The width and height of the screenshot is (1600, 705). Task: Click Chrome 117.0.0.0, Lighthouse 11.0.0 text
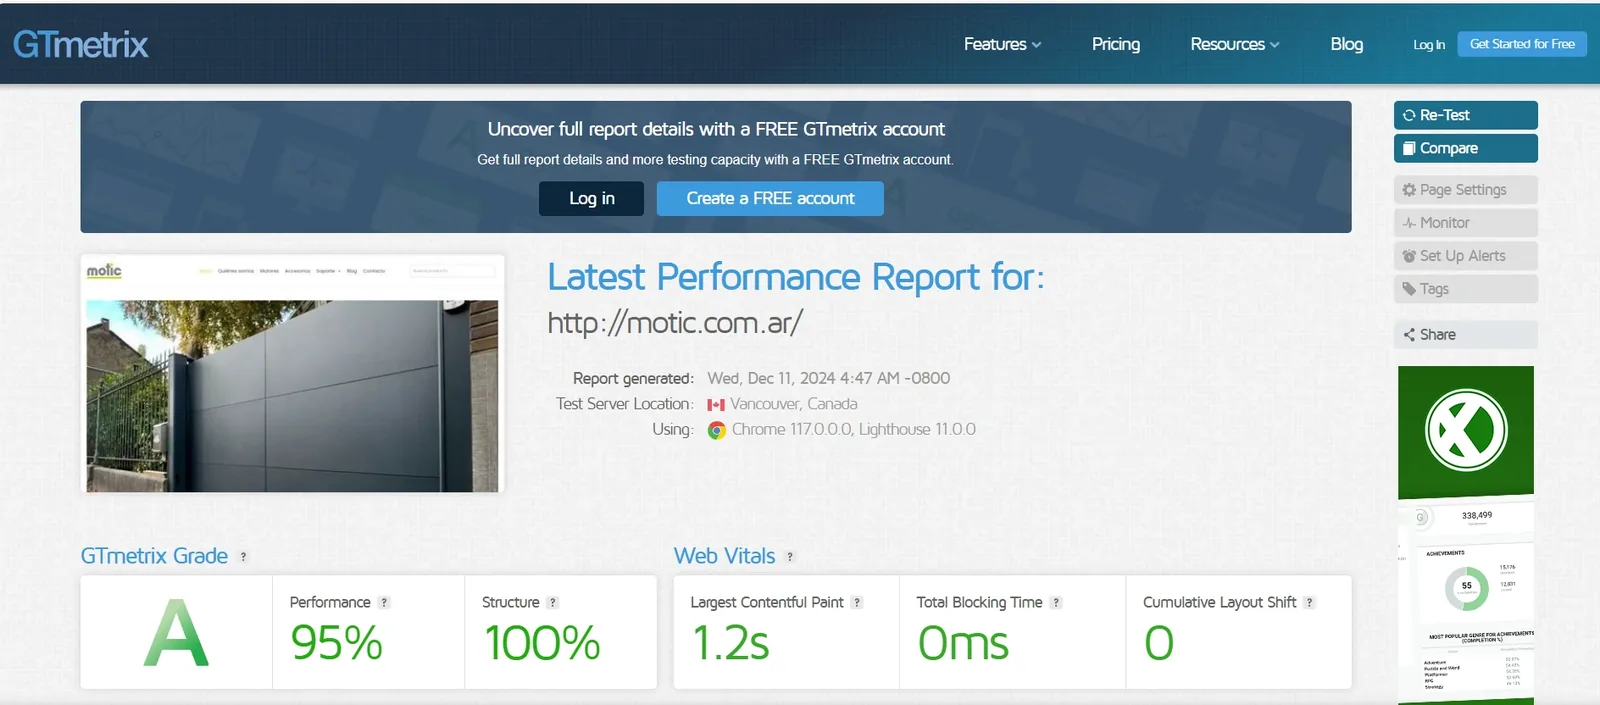853,429
